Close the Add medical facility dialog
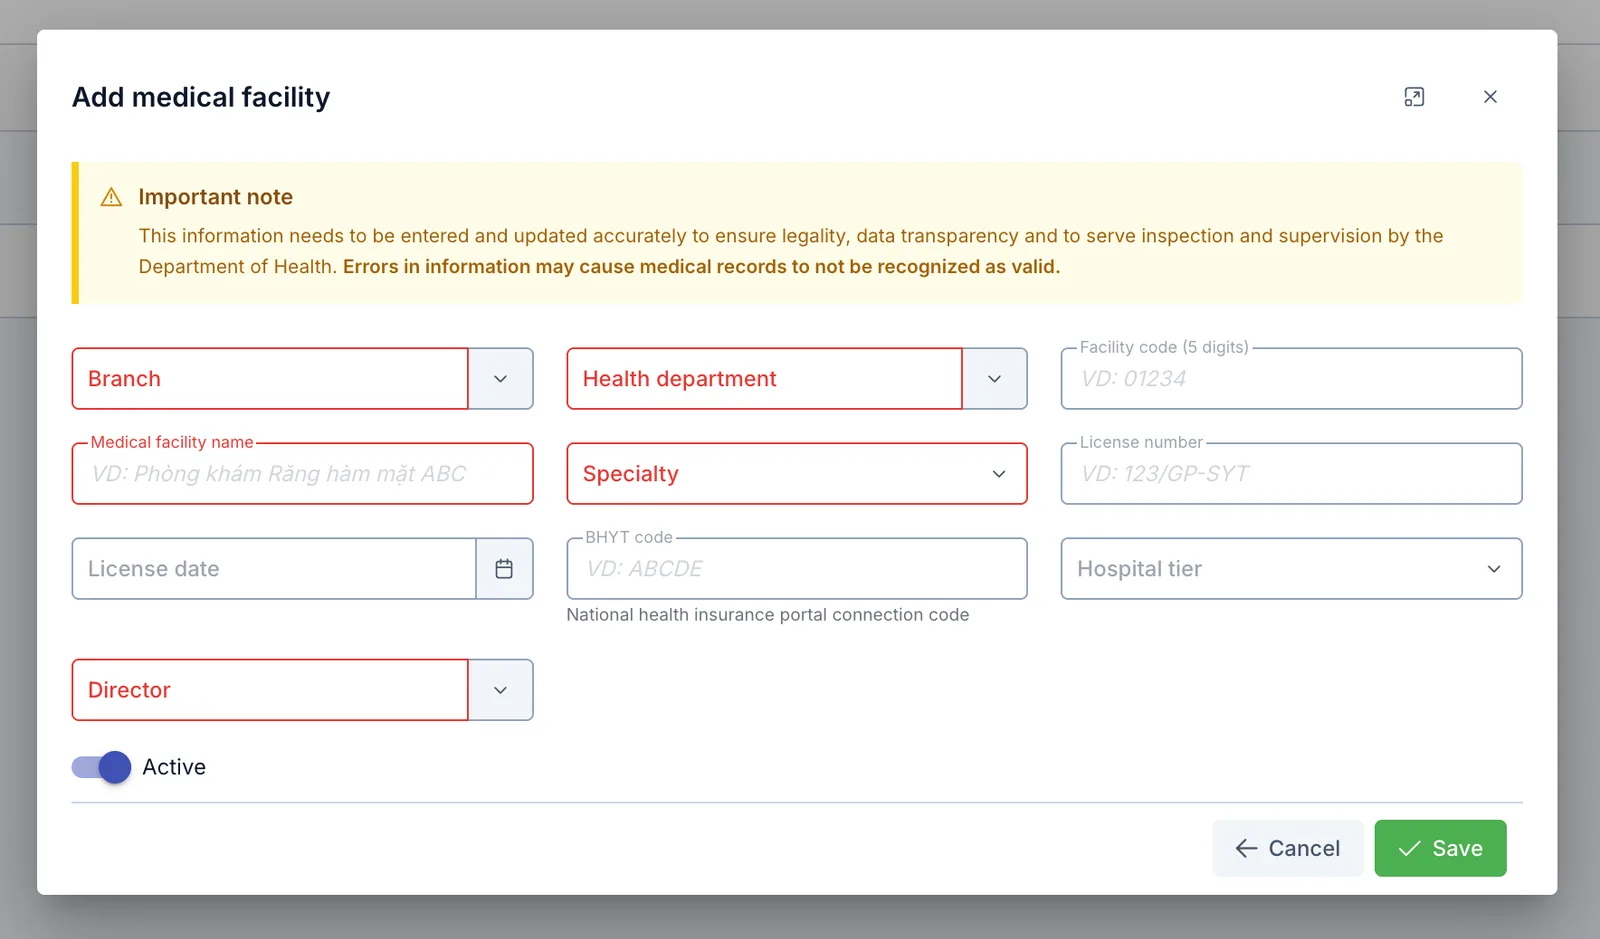This screenshot has width=1600, height=939. (x=1490, y=97)
